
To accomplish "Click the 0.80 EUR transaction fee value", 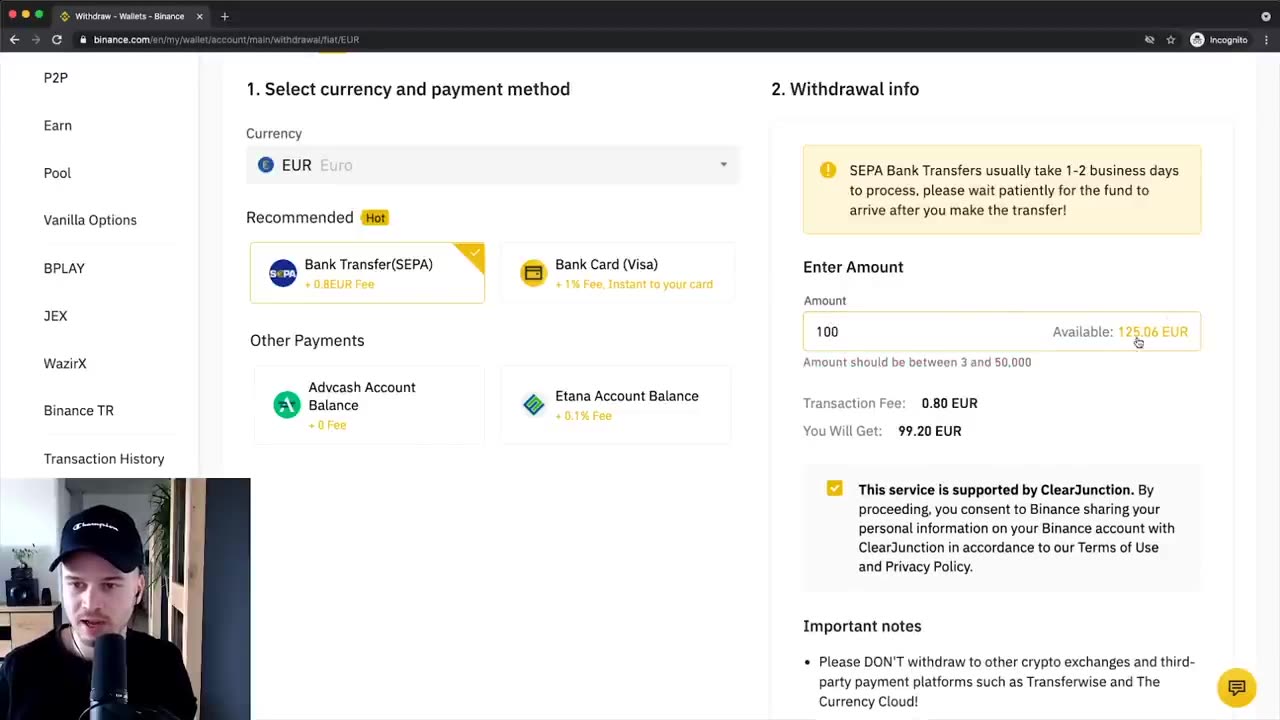I will (949, 403).
